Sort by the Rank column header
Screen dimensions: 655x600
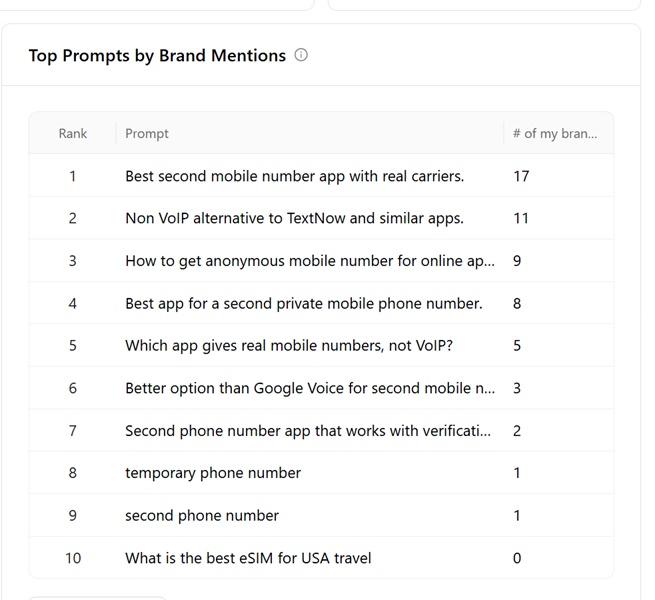pos(73,134)
